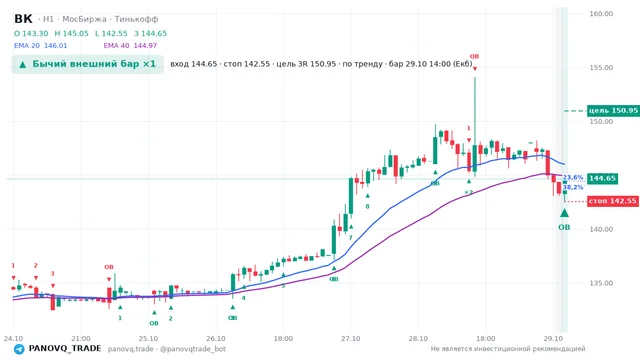The image size is (640, 360).
Task: Click the 27.10 date on time axis
Action: [351, 339]
